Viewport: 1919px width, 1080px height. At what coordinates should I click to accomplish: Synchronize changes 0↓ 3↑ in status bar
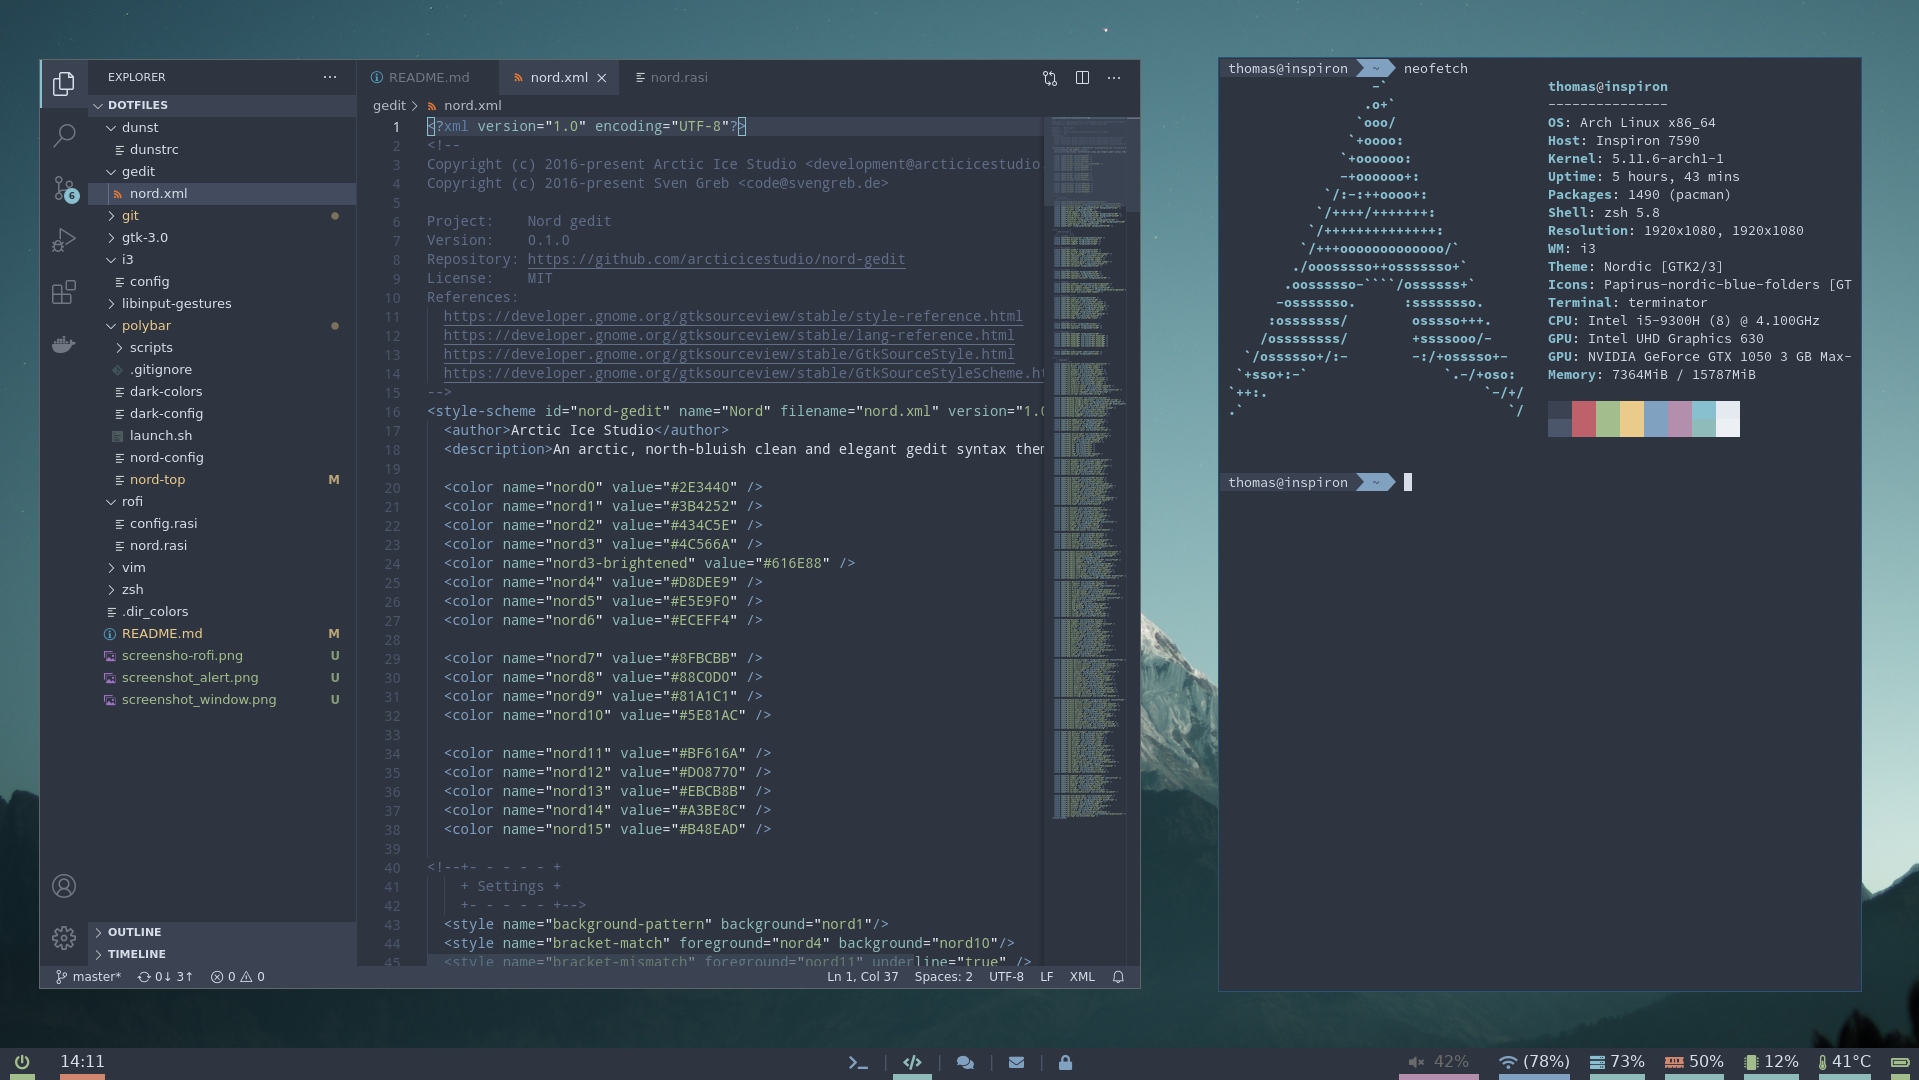[165, 977]
